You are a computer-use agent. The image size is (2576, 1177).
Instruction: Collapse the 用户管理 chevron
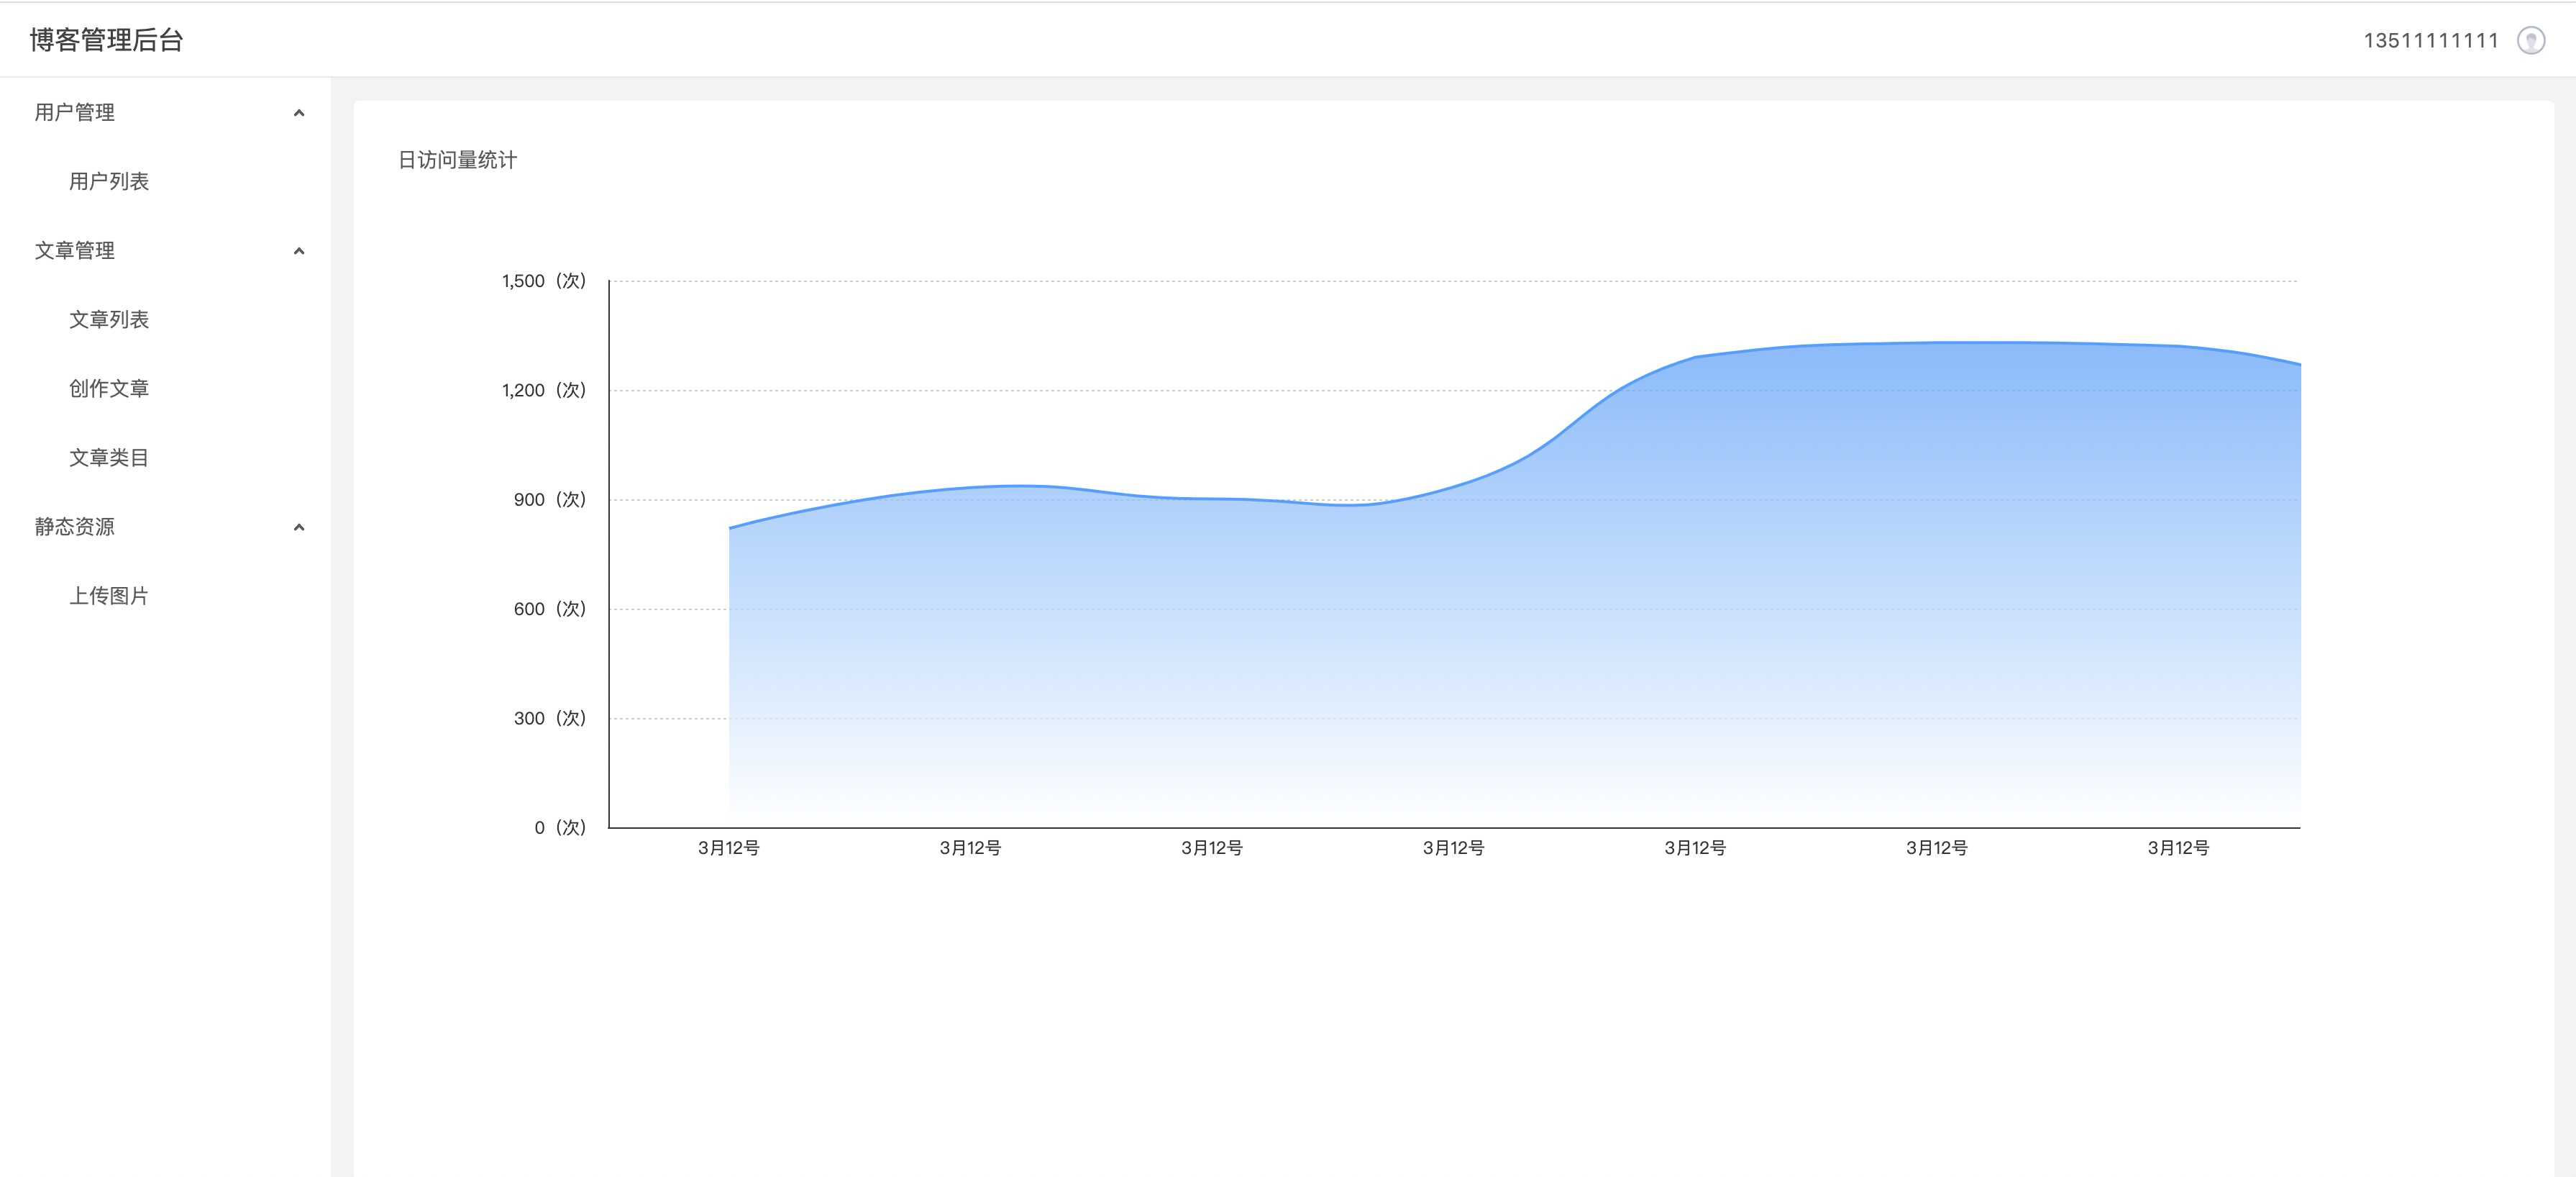pyautogui.click(x=298, y=113)
